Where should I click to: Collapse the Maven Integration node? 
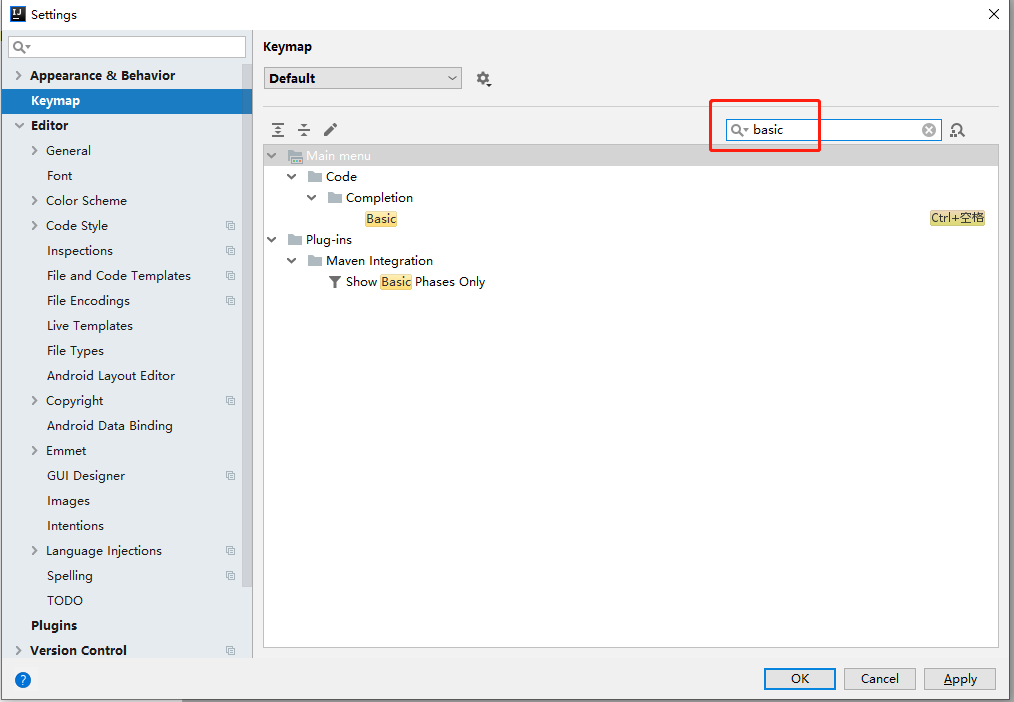click(292, 261)
